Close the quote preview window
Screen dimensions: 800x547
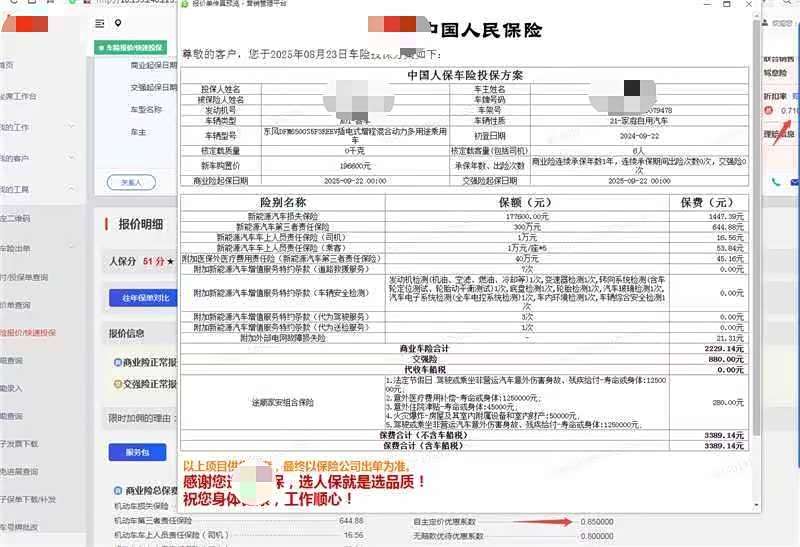[748, 4]
